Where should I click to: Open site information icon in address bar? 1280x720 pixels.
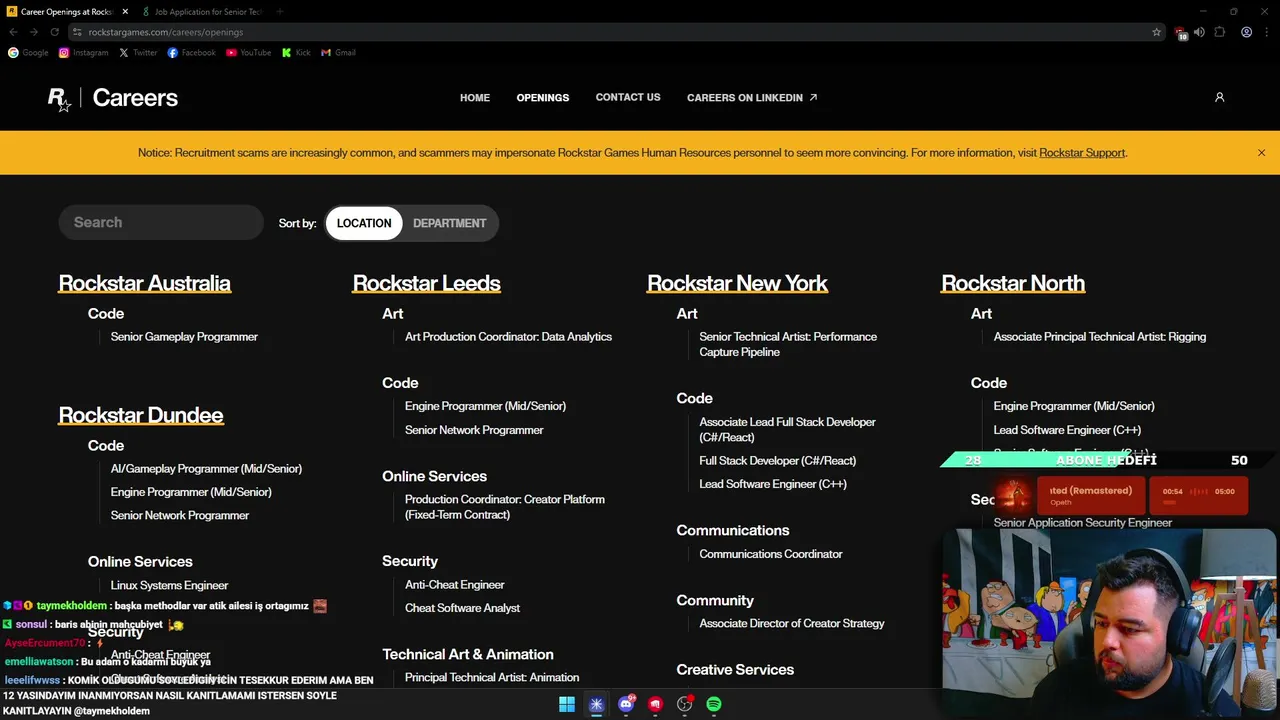77,32
